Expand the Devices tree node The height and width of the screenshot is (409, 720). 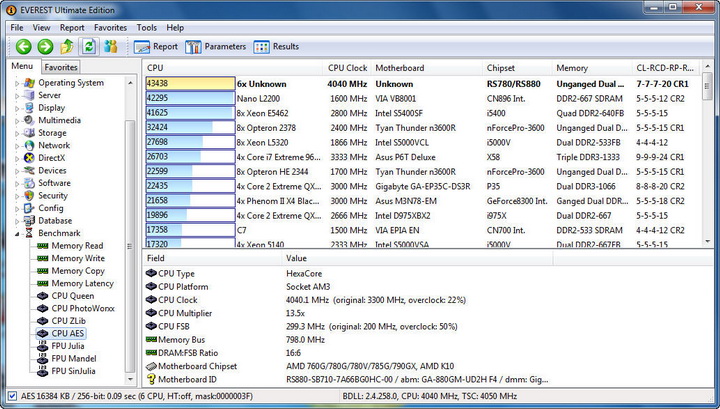[17, 171]
